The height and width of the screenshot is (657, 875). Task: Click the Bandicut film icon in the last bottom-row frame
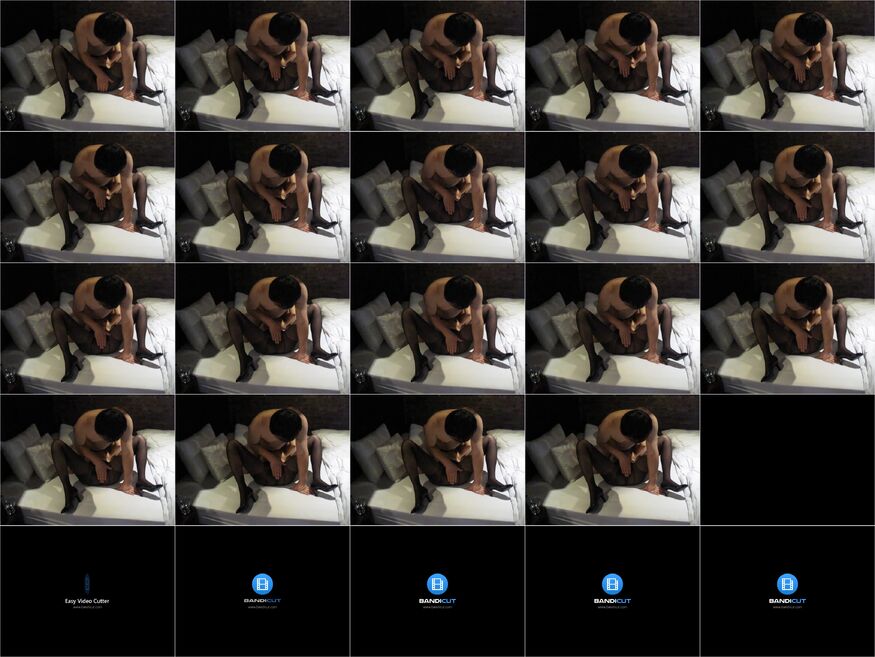click(x=787, y=583)
